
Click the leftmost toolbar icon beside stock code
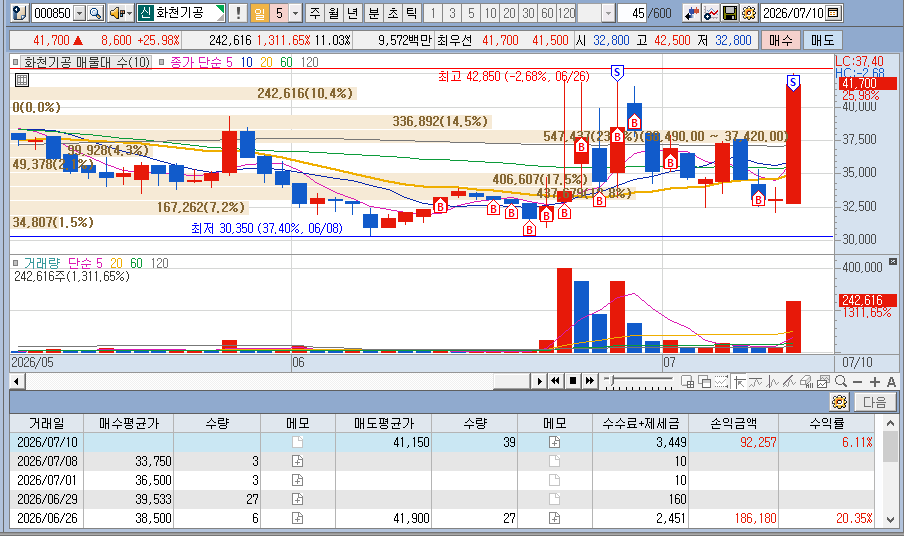[x=19, y=13]
